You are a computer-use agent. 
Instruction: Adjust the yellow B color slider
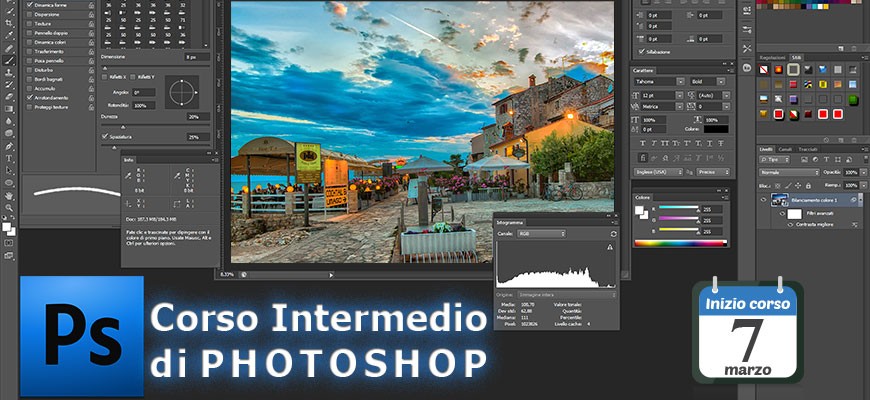click(x=678, y=230)
